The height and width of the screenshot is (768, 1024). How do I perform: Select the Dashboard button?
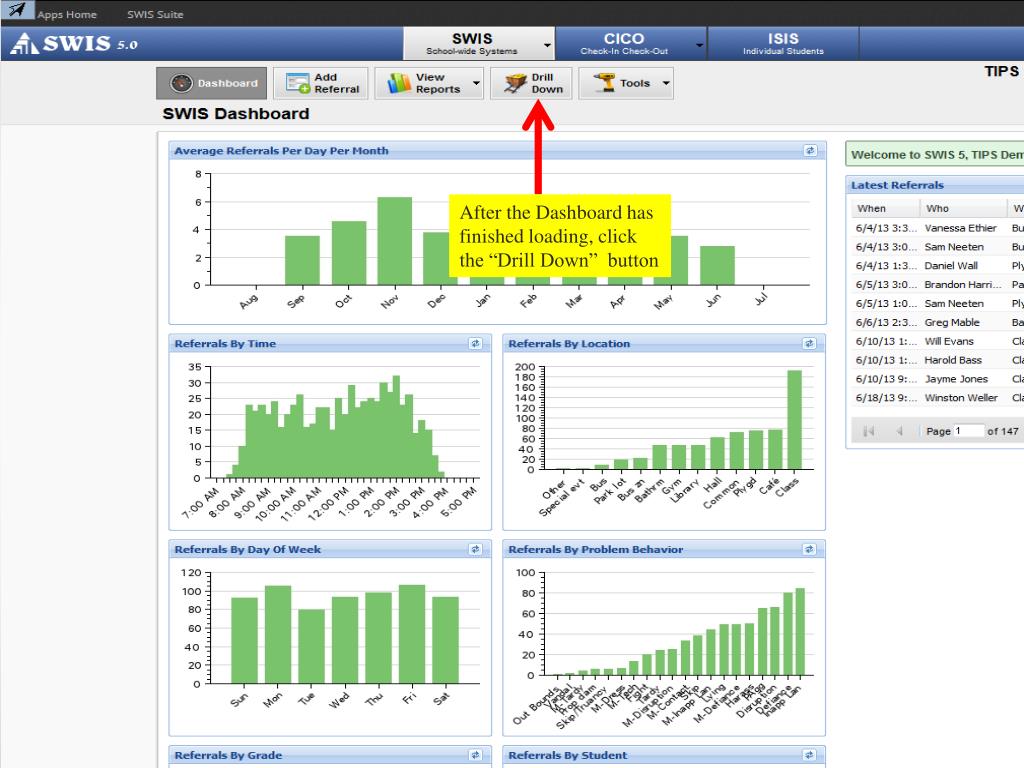pos(212,83)
